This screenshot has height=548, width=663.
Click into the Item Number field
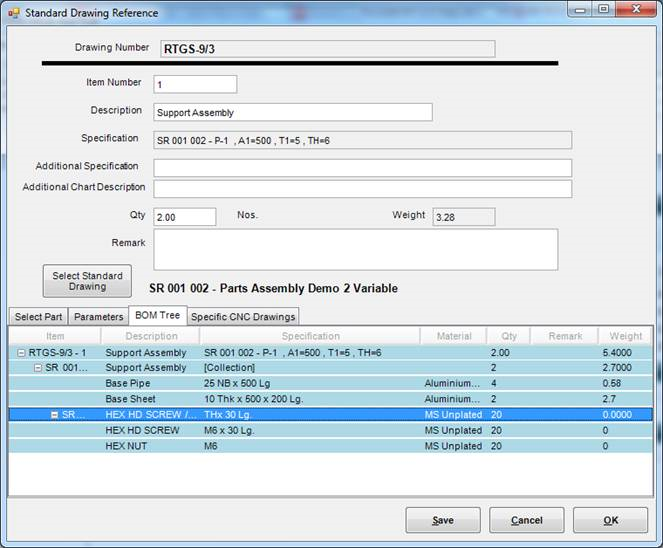tap(195, 84)
